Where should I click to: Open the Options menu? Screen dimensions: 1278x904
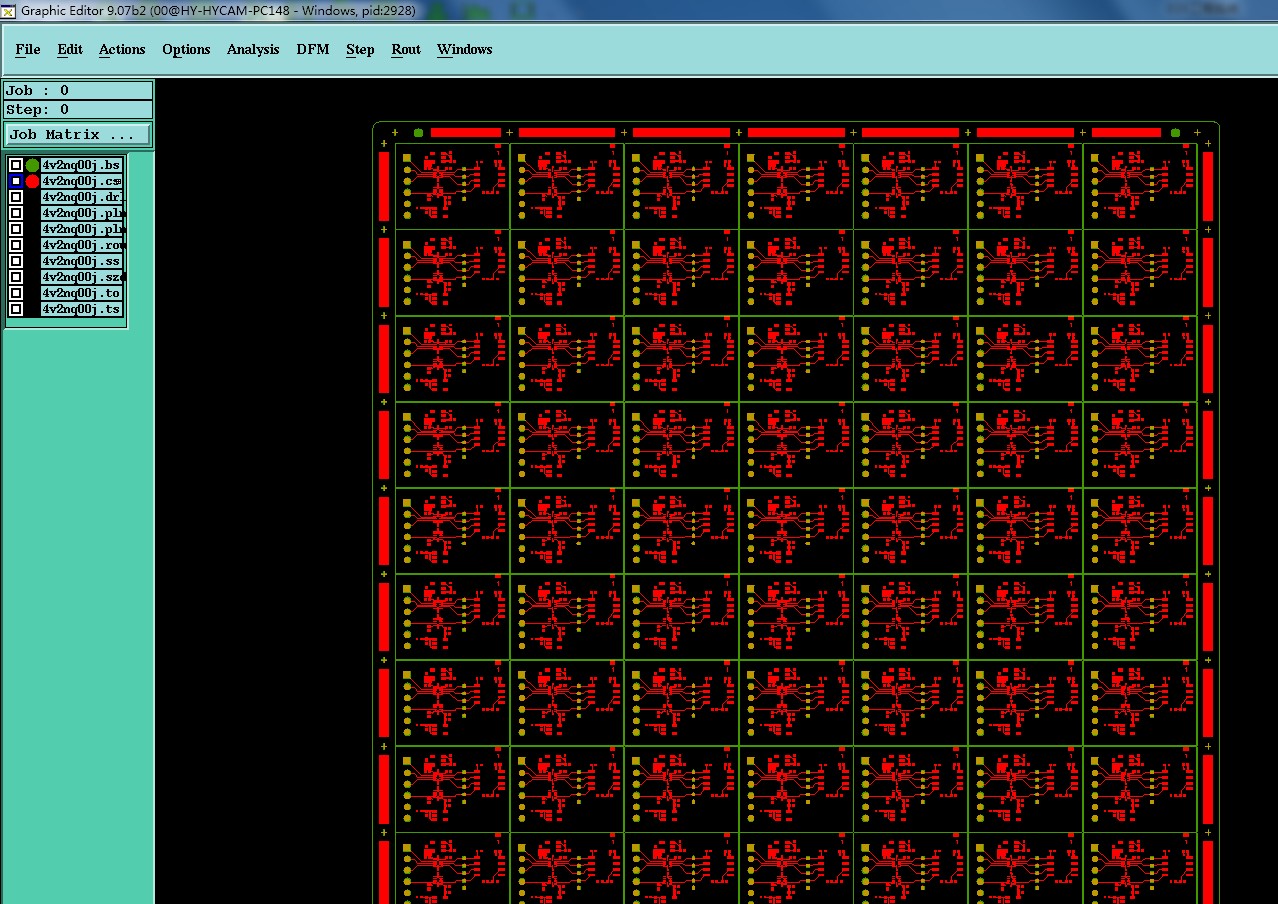(x=186, y=49)
